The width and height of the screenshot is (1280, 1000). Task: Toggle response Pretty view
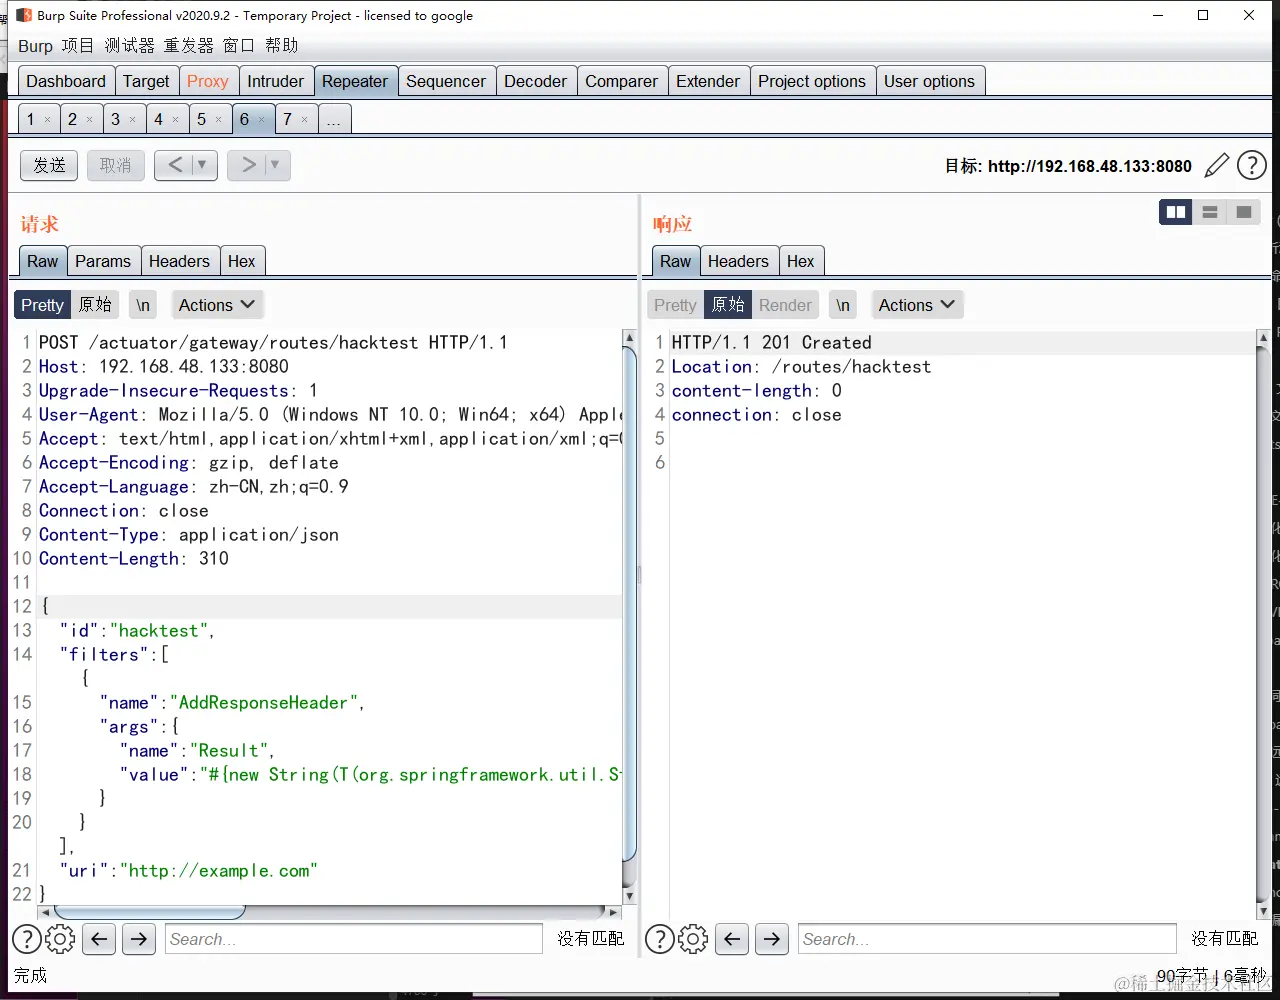coord(675,305)
